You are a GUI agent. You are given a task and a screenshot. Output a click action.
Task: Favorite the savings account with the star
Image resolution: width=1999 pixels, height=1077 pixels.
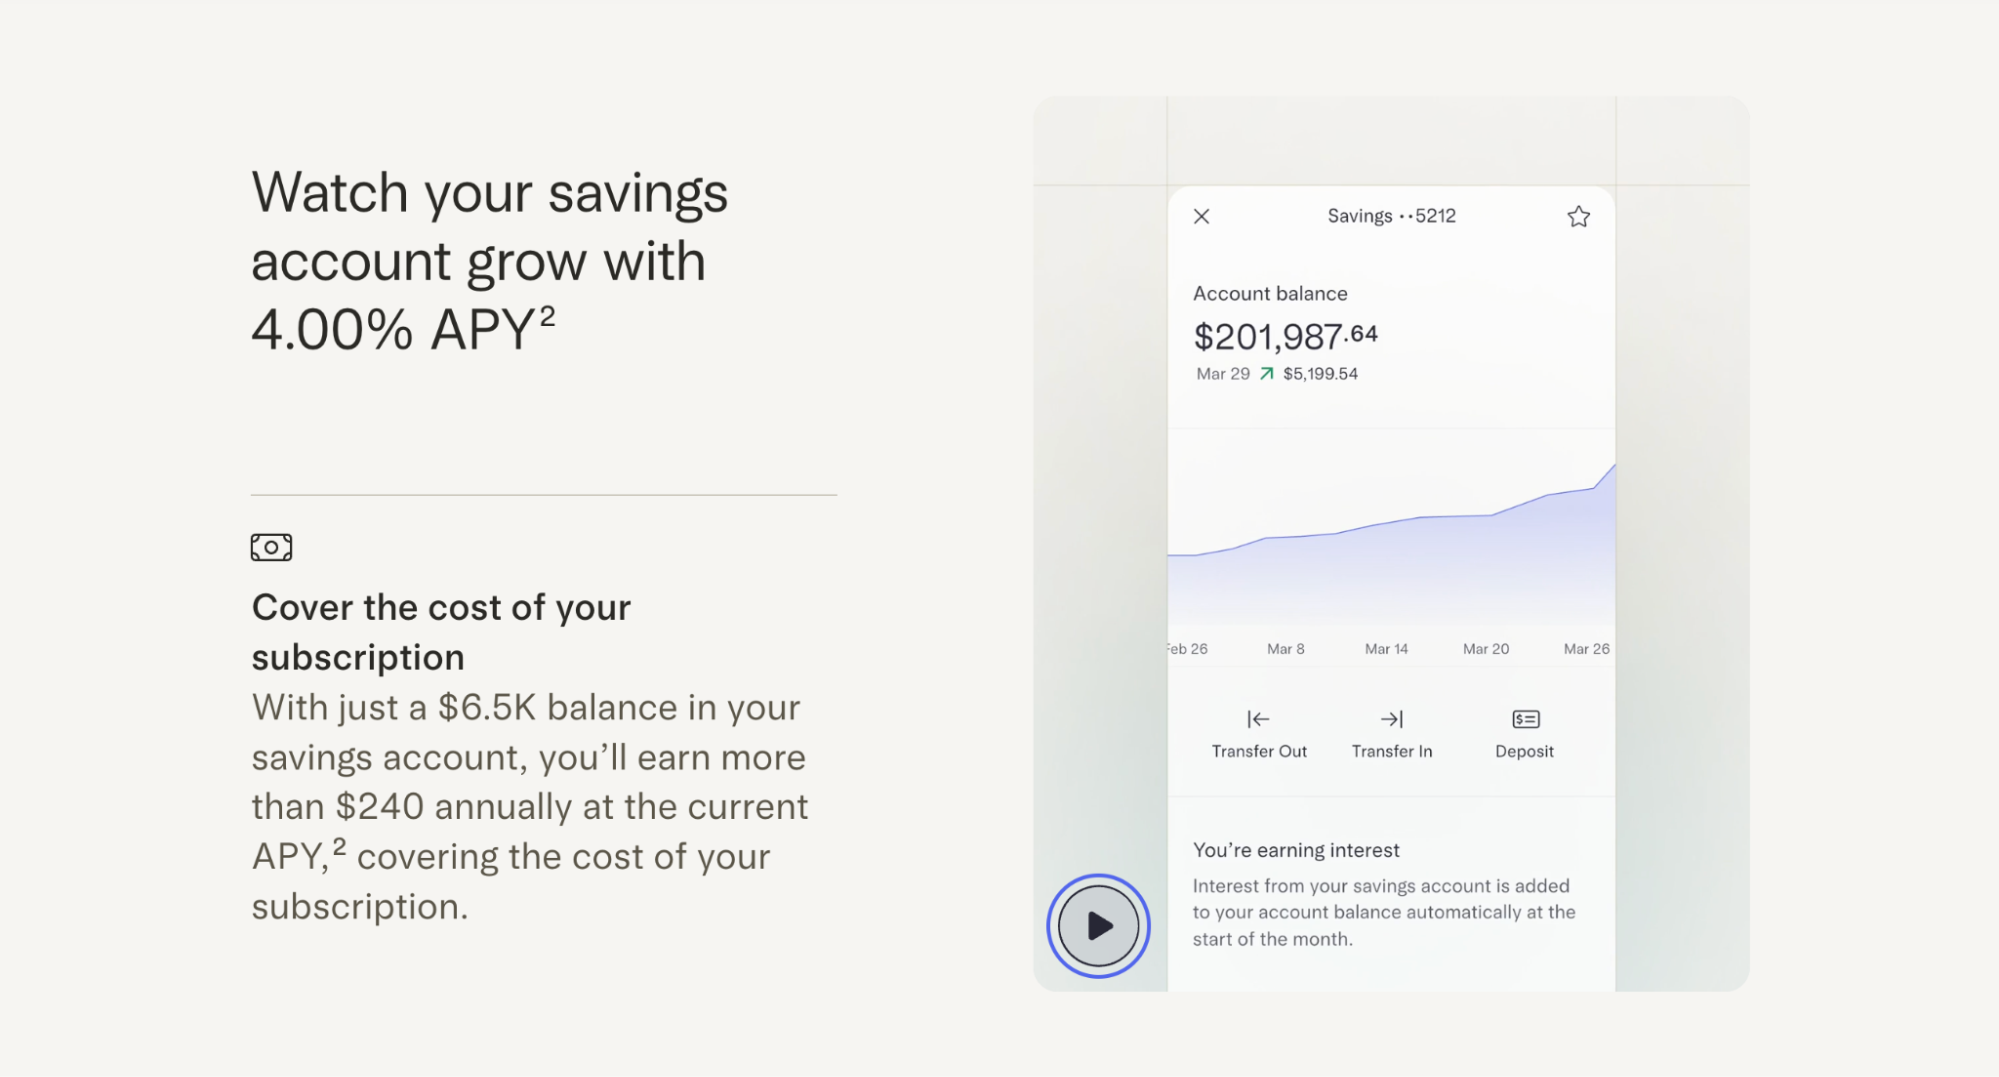point(1578,216)
